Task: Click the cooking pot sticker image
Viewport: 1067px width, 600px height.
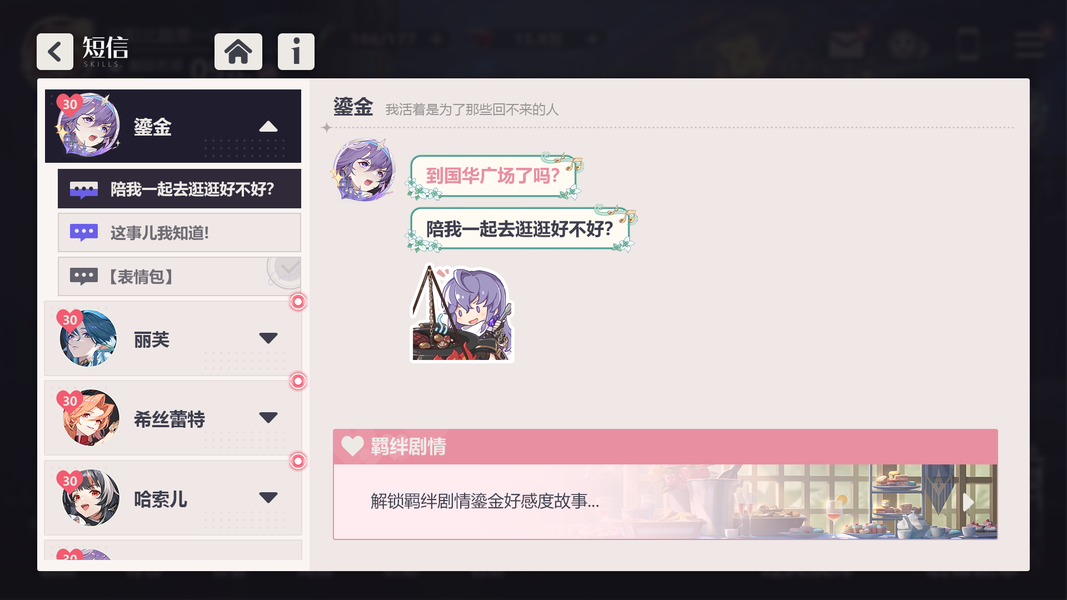Action: pyautogui.click(x=462, y=314)
